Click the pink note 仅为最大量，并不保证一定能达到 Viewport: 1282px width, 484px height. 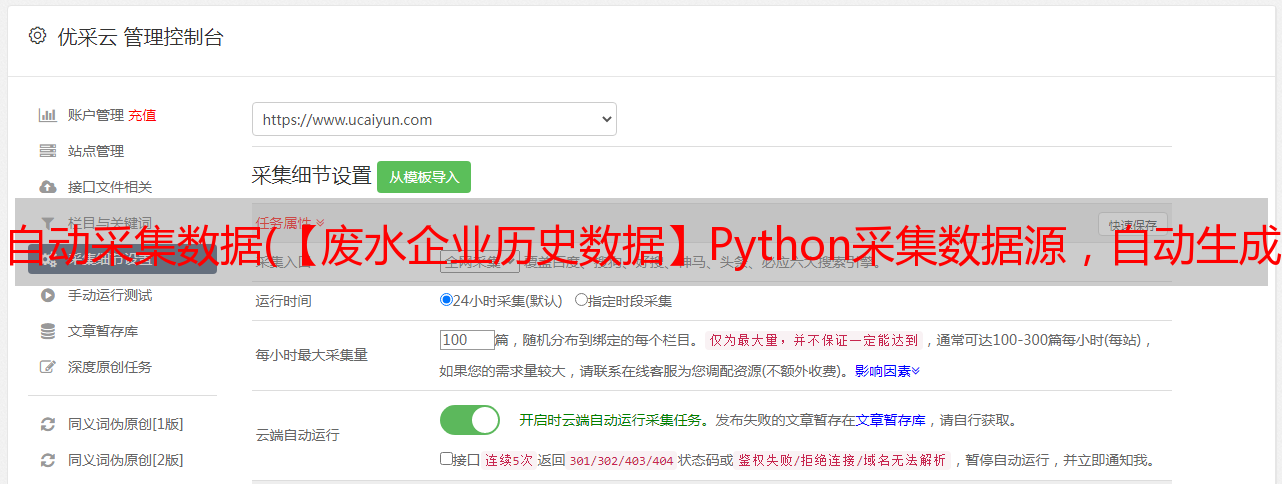[814, 340]
